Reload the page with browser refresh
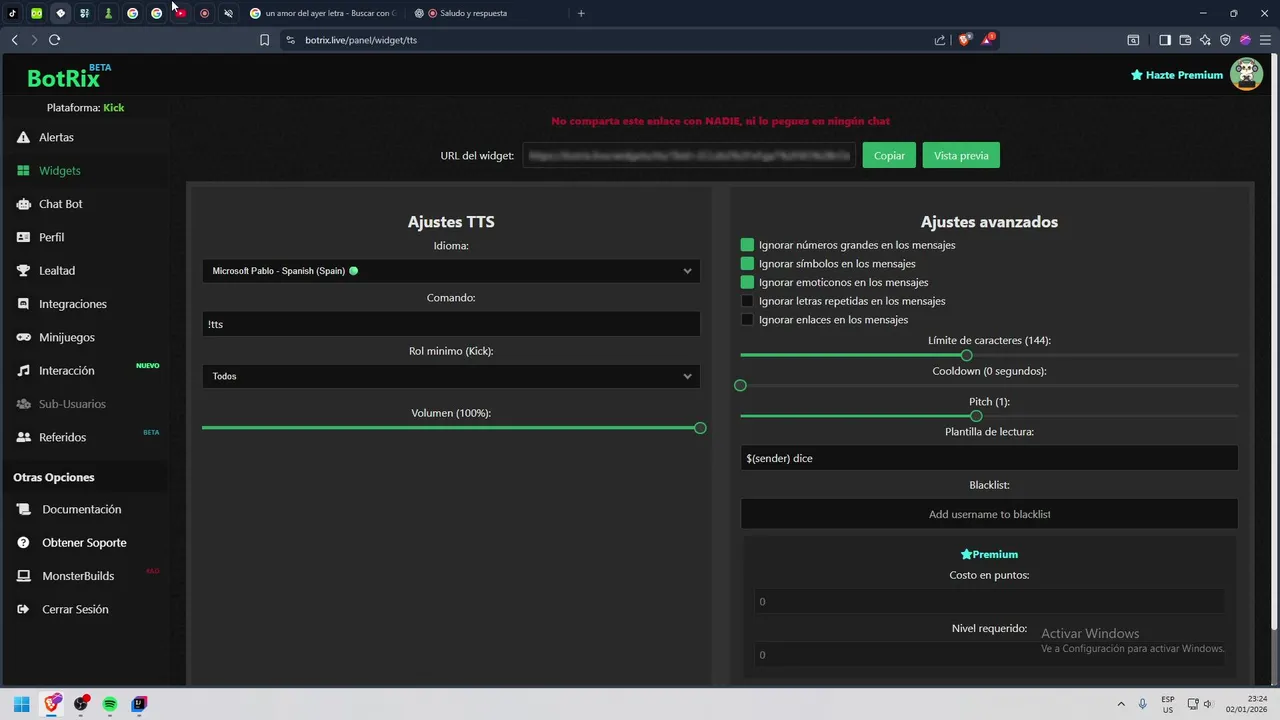This screenshot has width=1280, height=720. click(54, 40)
